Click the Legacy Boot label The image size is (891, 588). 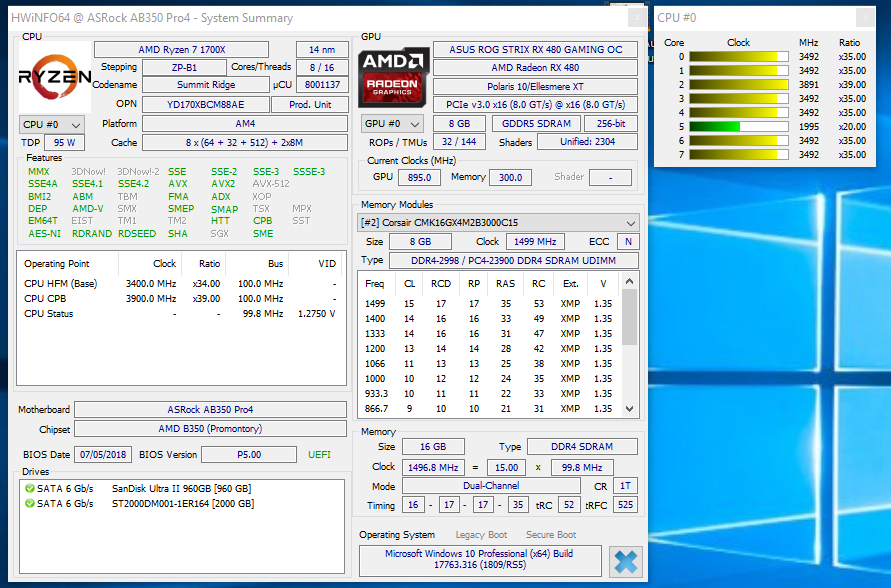(x=481, y=535)
